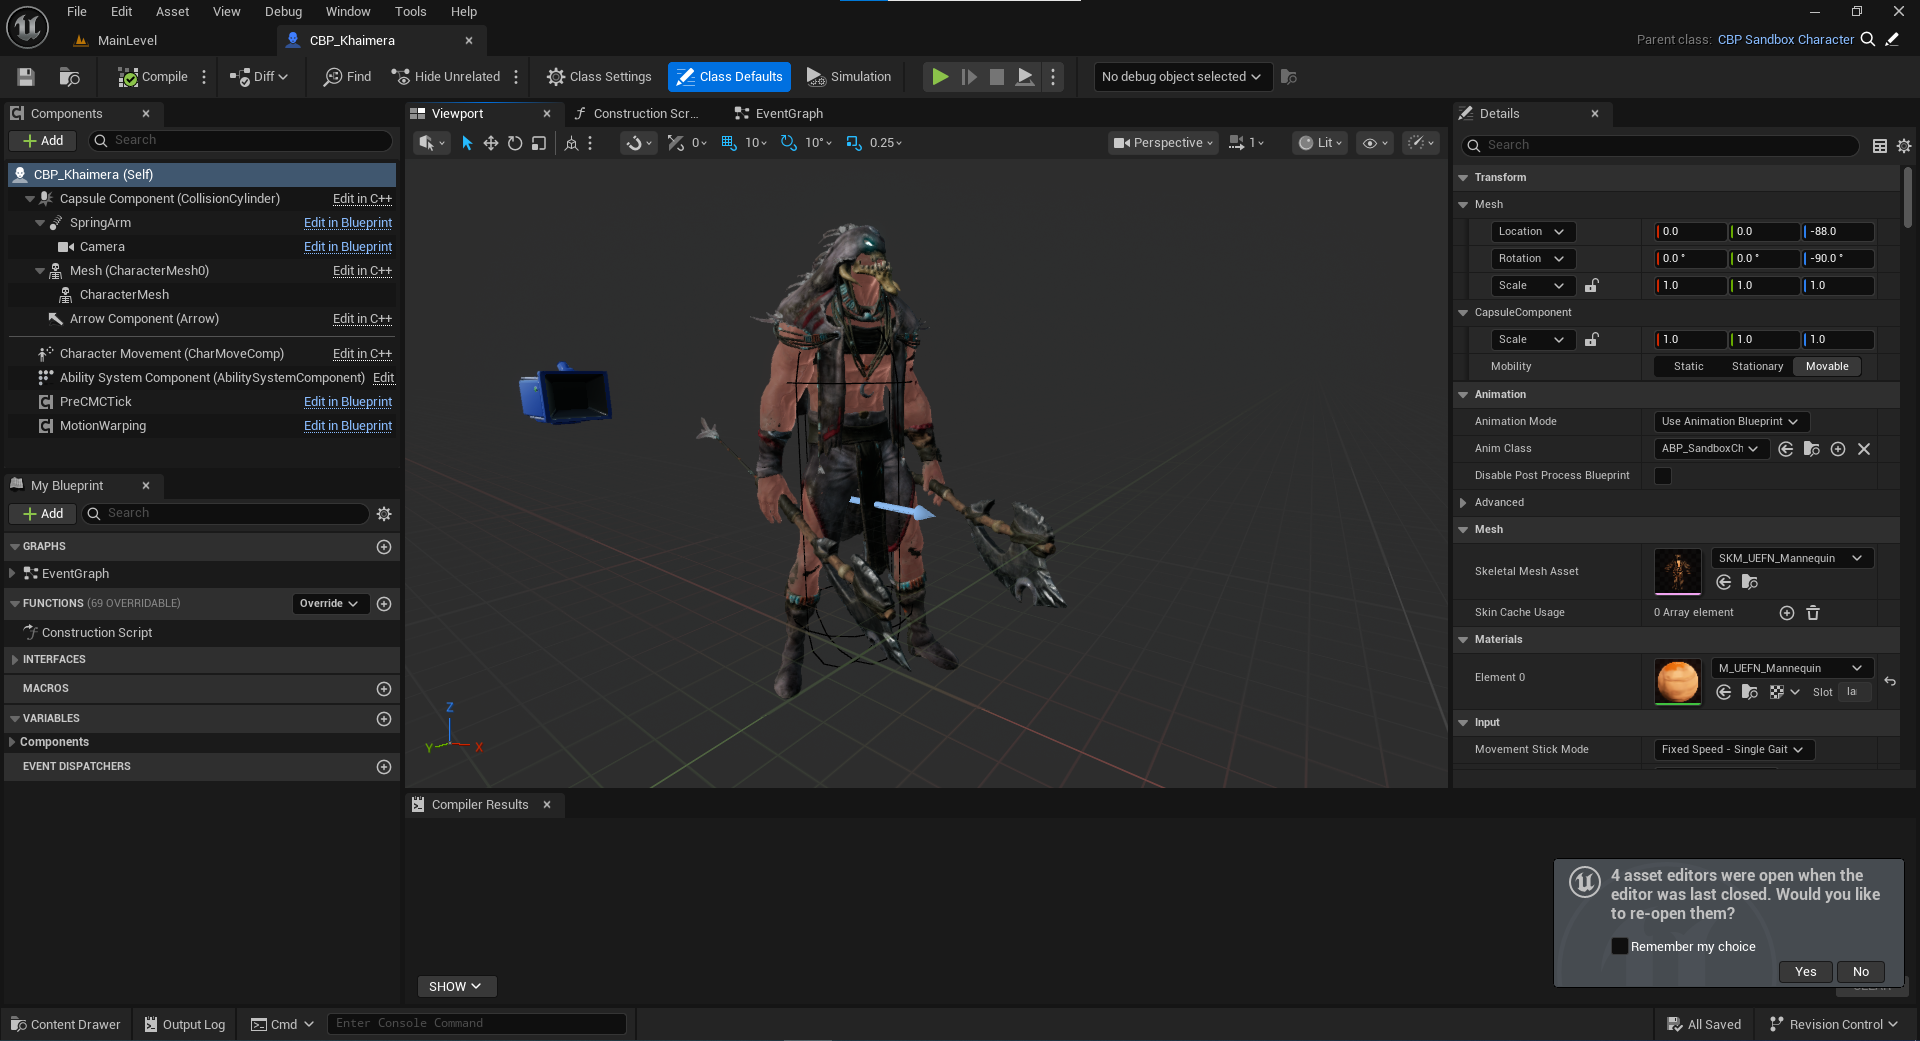Open the Lit view mode dropdown

coord(1320,143)
